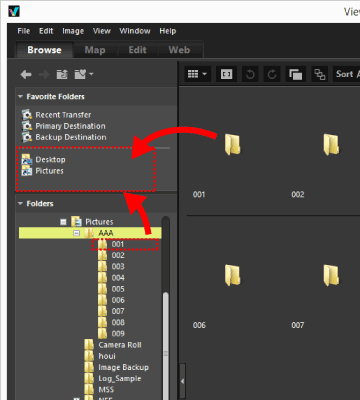
Task: Rotate image clockwise
Action: (272, 74)
